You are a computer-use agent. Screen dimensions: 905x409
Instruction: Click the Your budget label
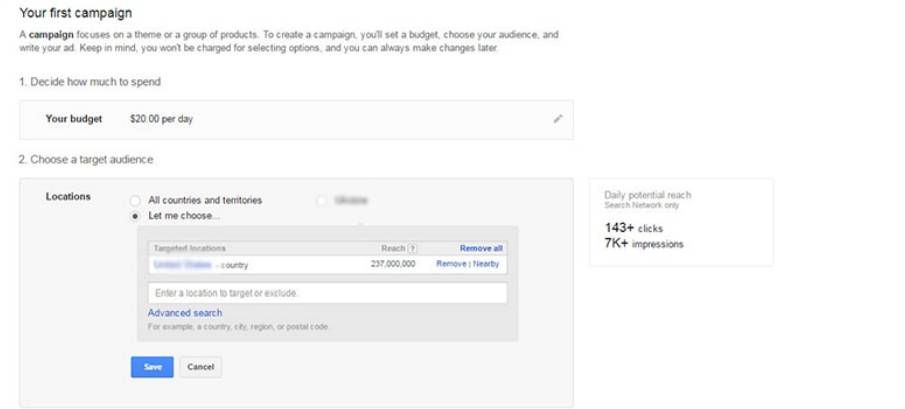pos(74,119)
